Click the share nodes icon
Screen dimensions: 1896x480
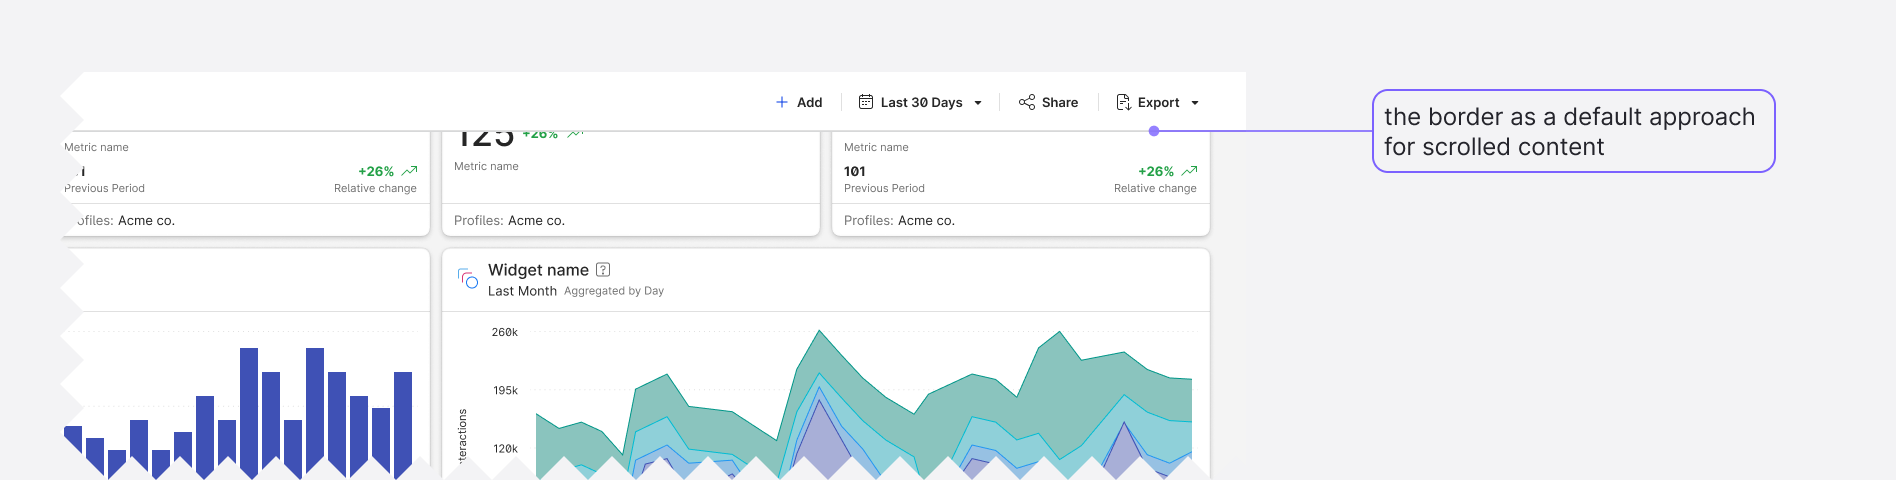[x=1027, y=102]
